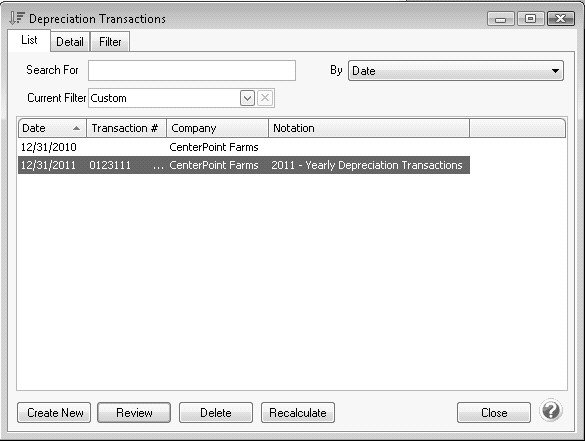This screenshot has width=585, height=441.
Task: Click the Review button
Action: [x=134, y=413]
